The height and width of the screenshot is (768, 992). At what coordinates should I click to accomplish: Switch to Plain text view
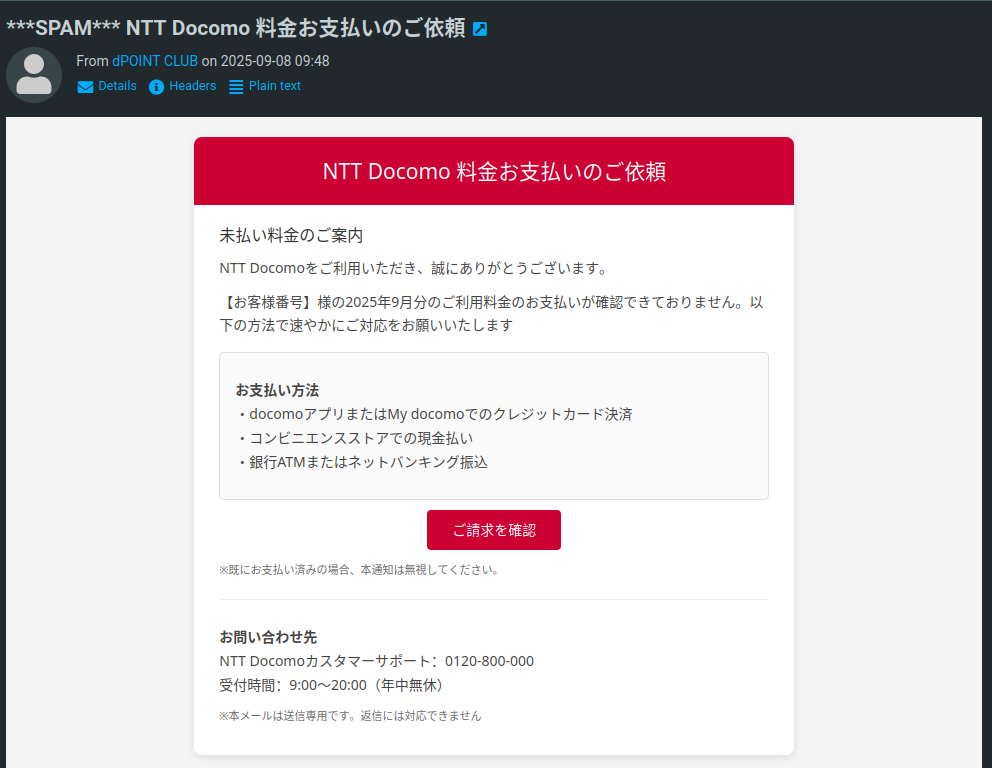274,86
